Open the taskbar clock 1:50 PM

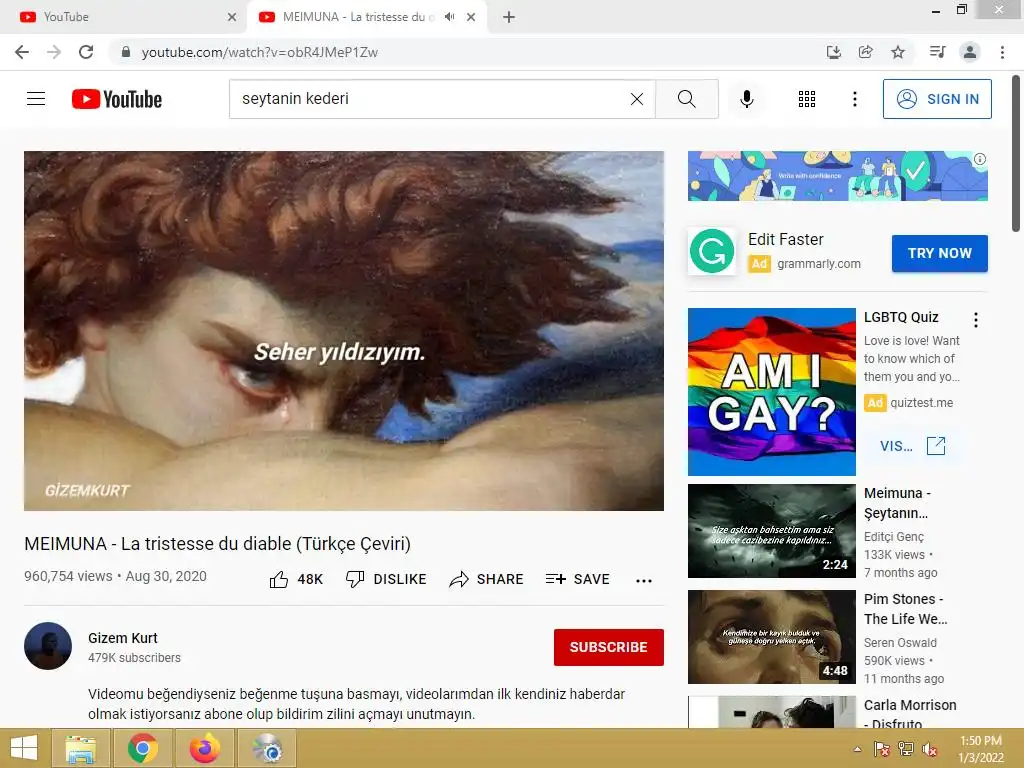(980, 749)
